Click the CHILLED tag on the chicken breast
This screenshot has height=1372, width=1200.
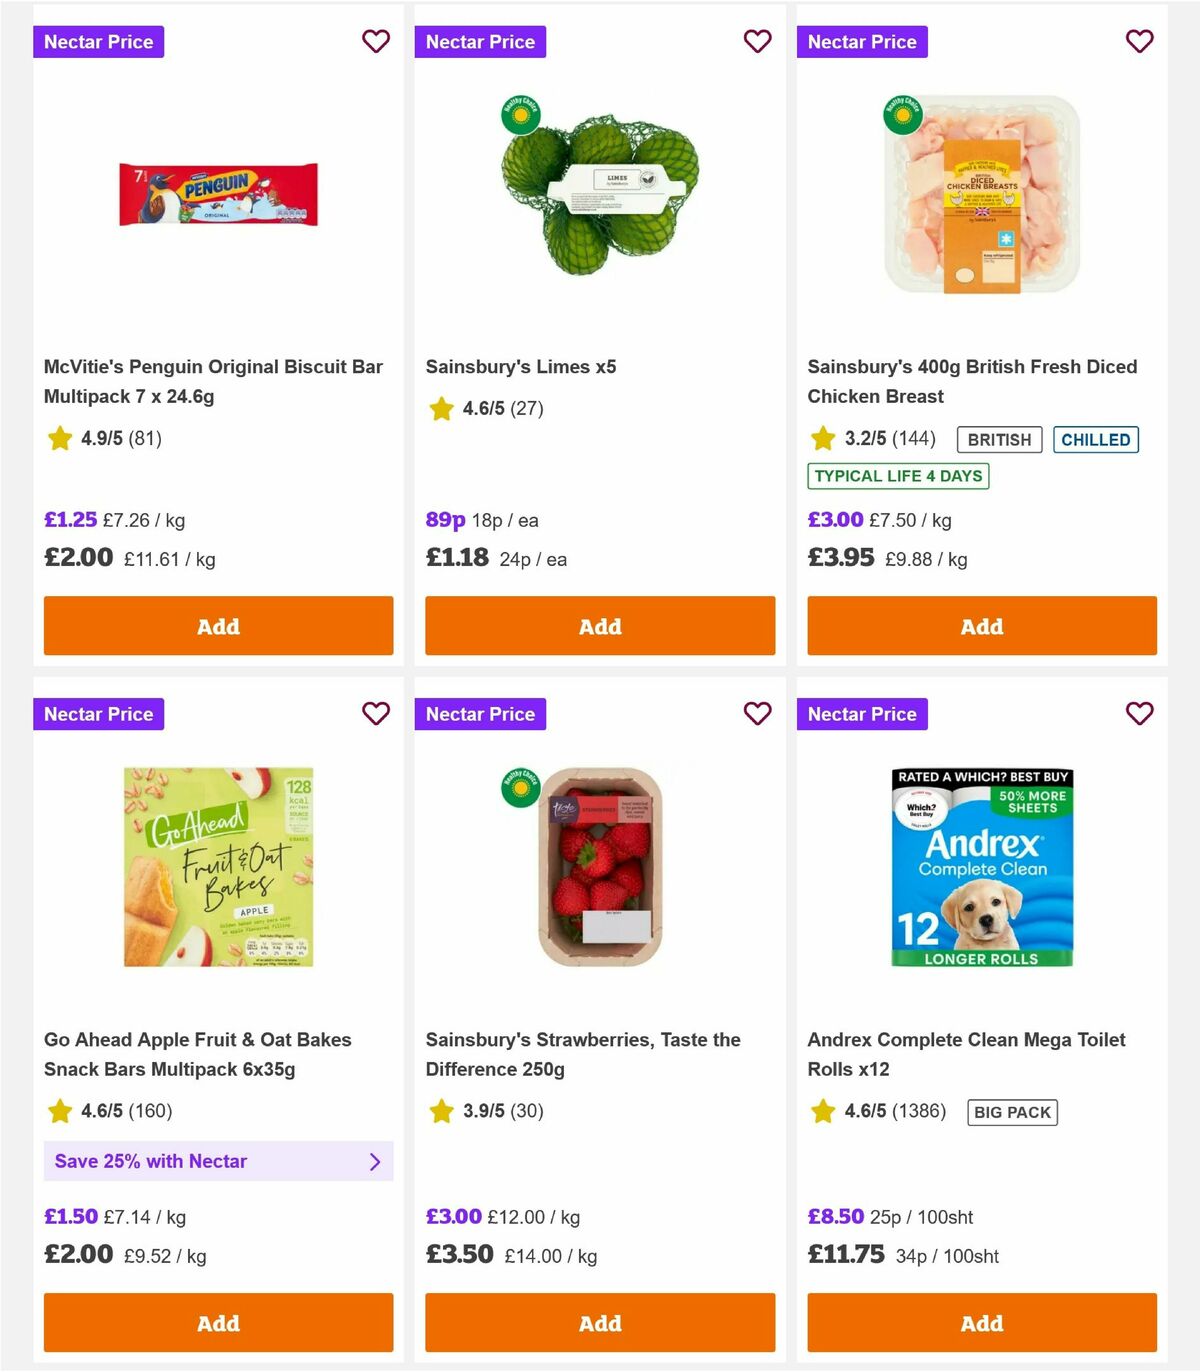click(x=1096, y=439)
